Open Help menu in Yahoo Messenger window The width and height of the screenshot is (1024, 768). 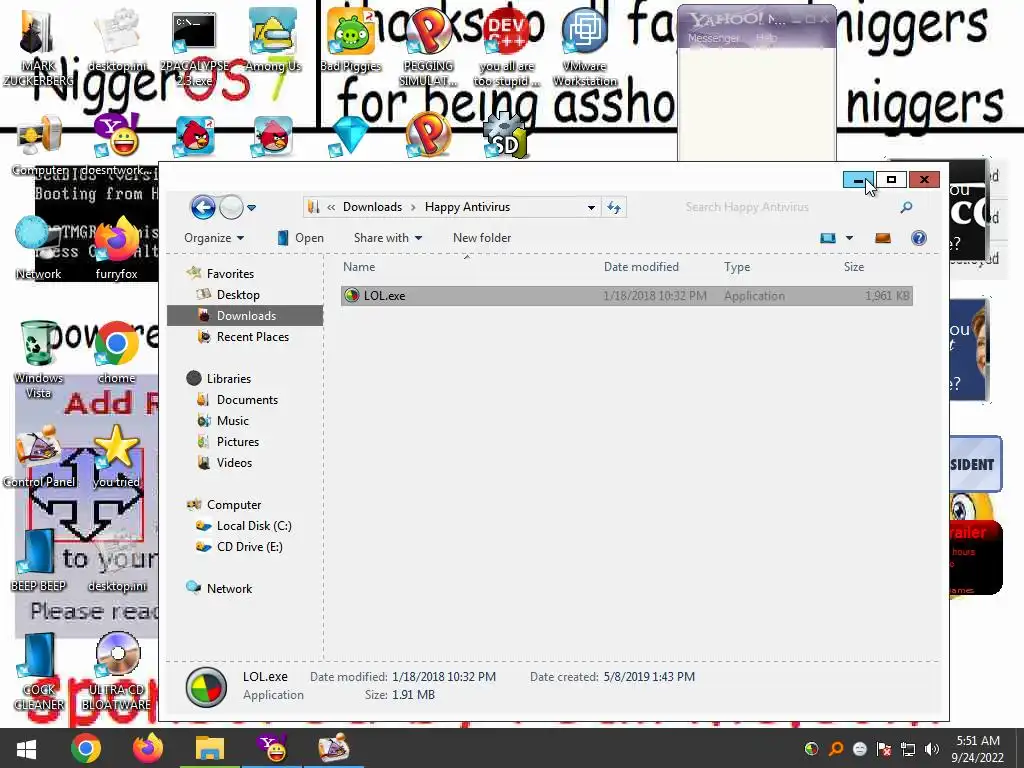point(766,38)
